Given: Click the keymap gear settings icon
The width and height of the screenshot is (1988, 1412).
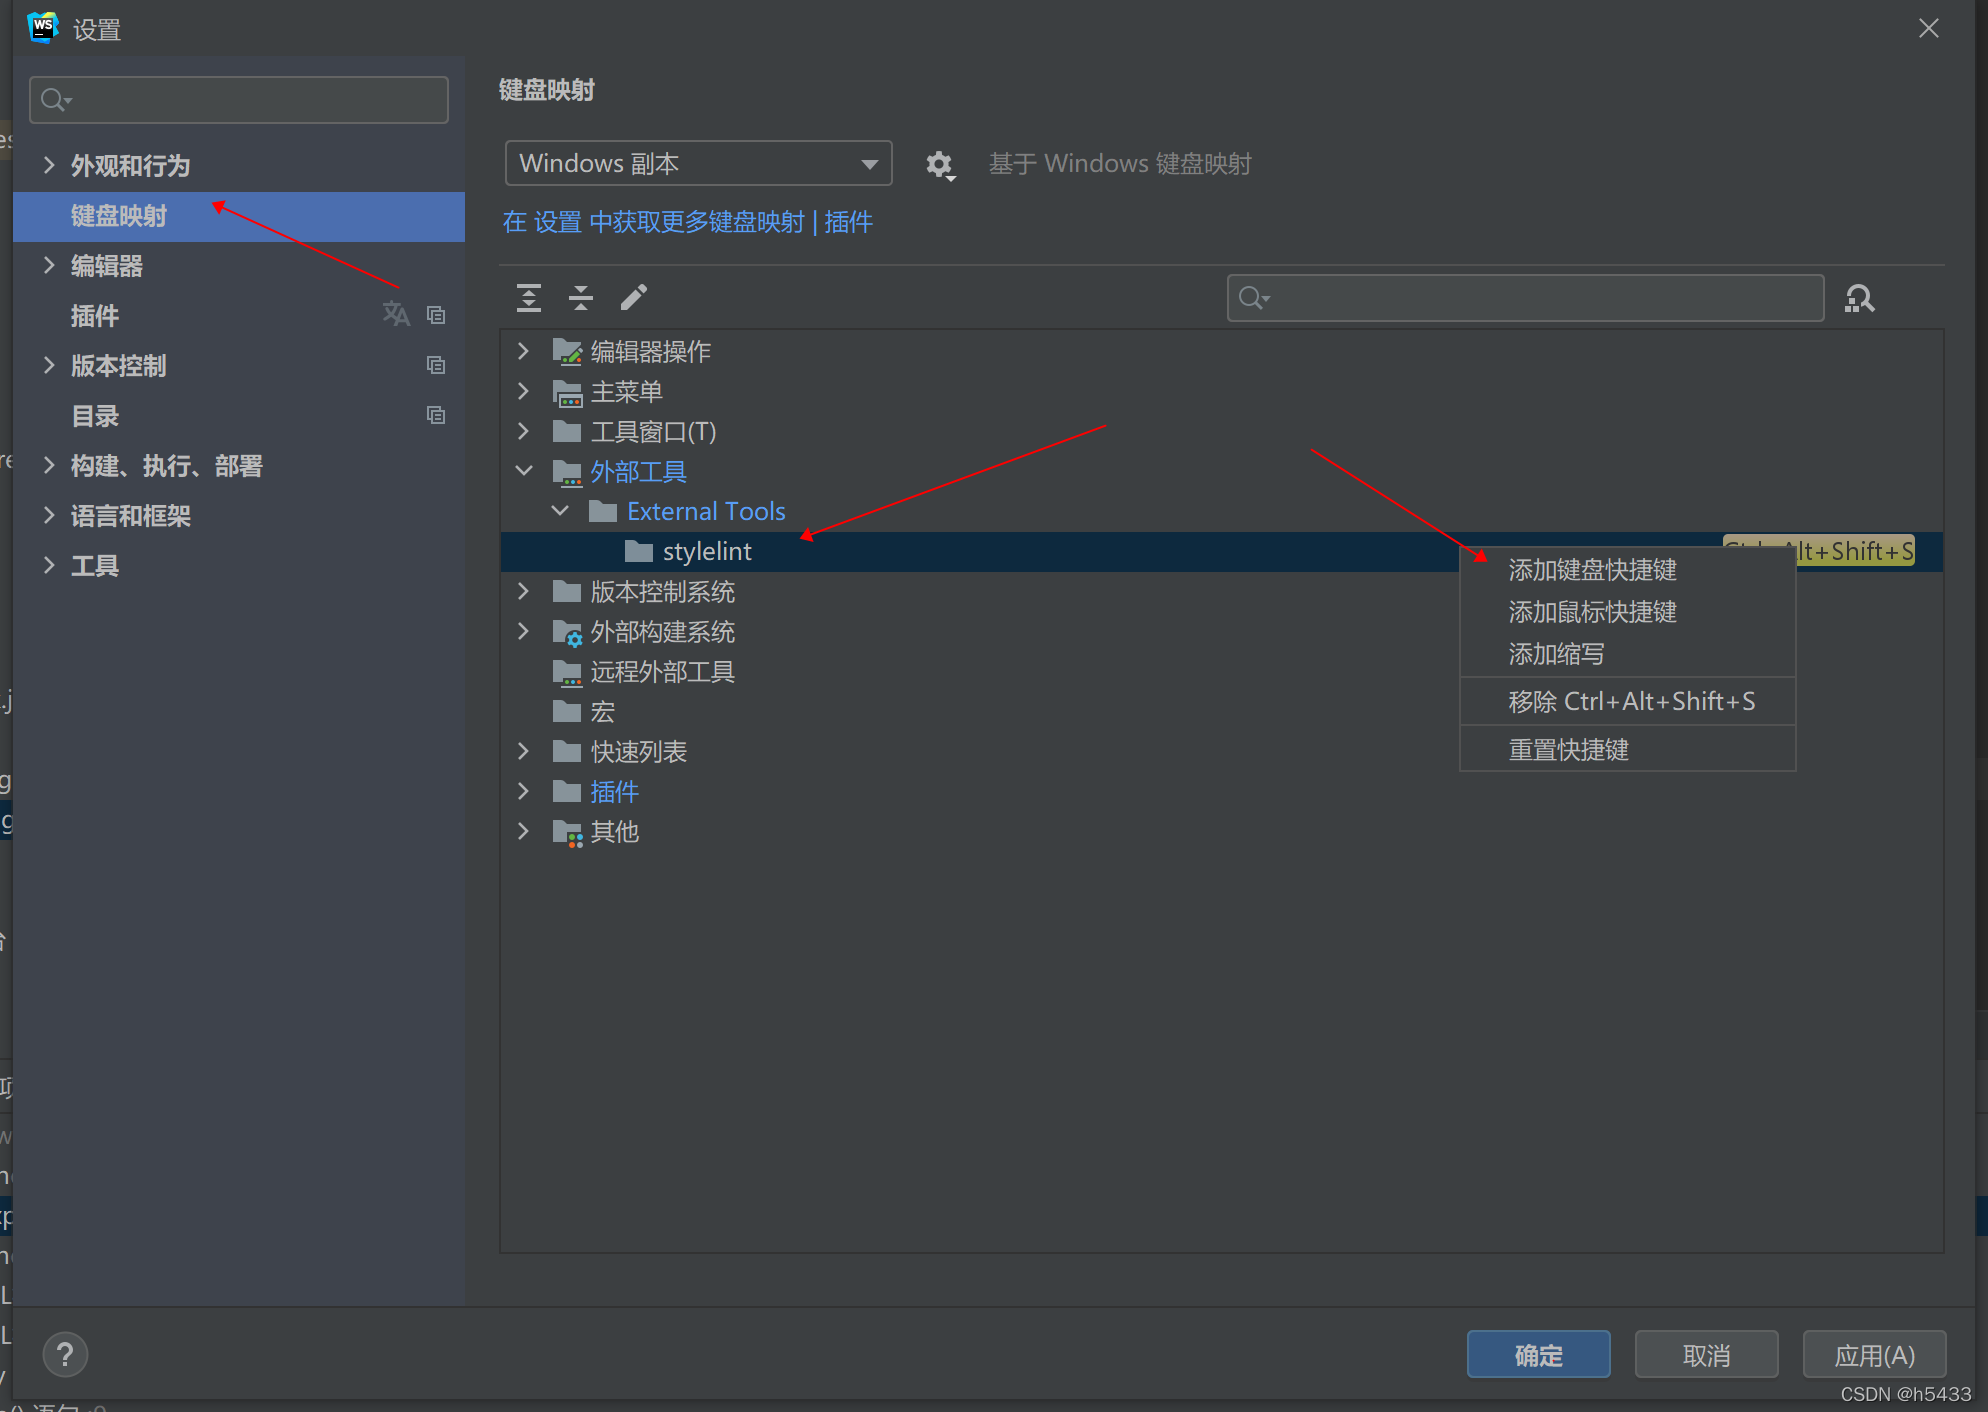Looking at the screenshot, I should tap(939, 164).
